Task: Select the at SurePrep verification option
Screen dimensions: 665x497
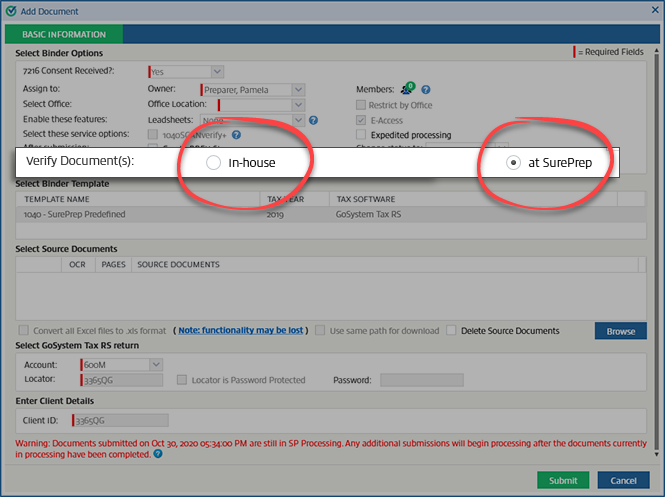Action: point(513,162)
